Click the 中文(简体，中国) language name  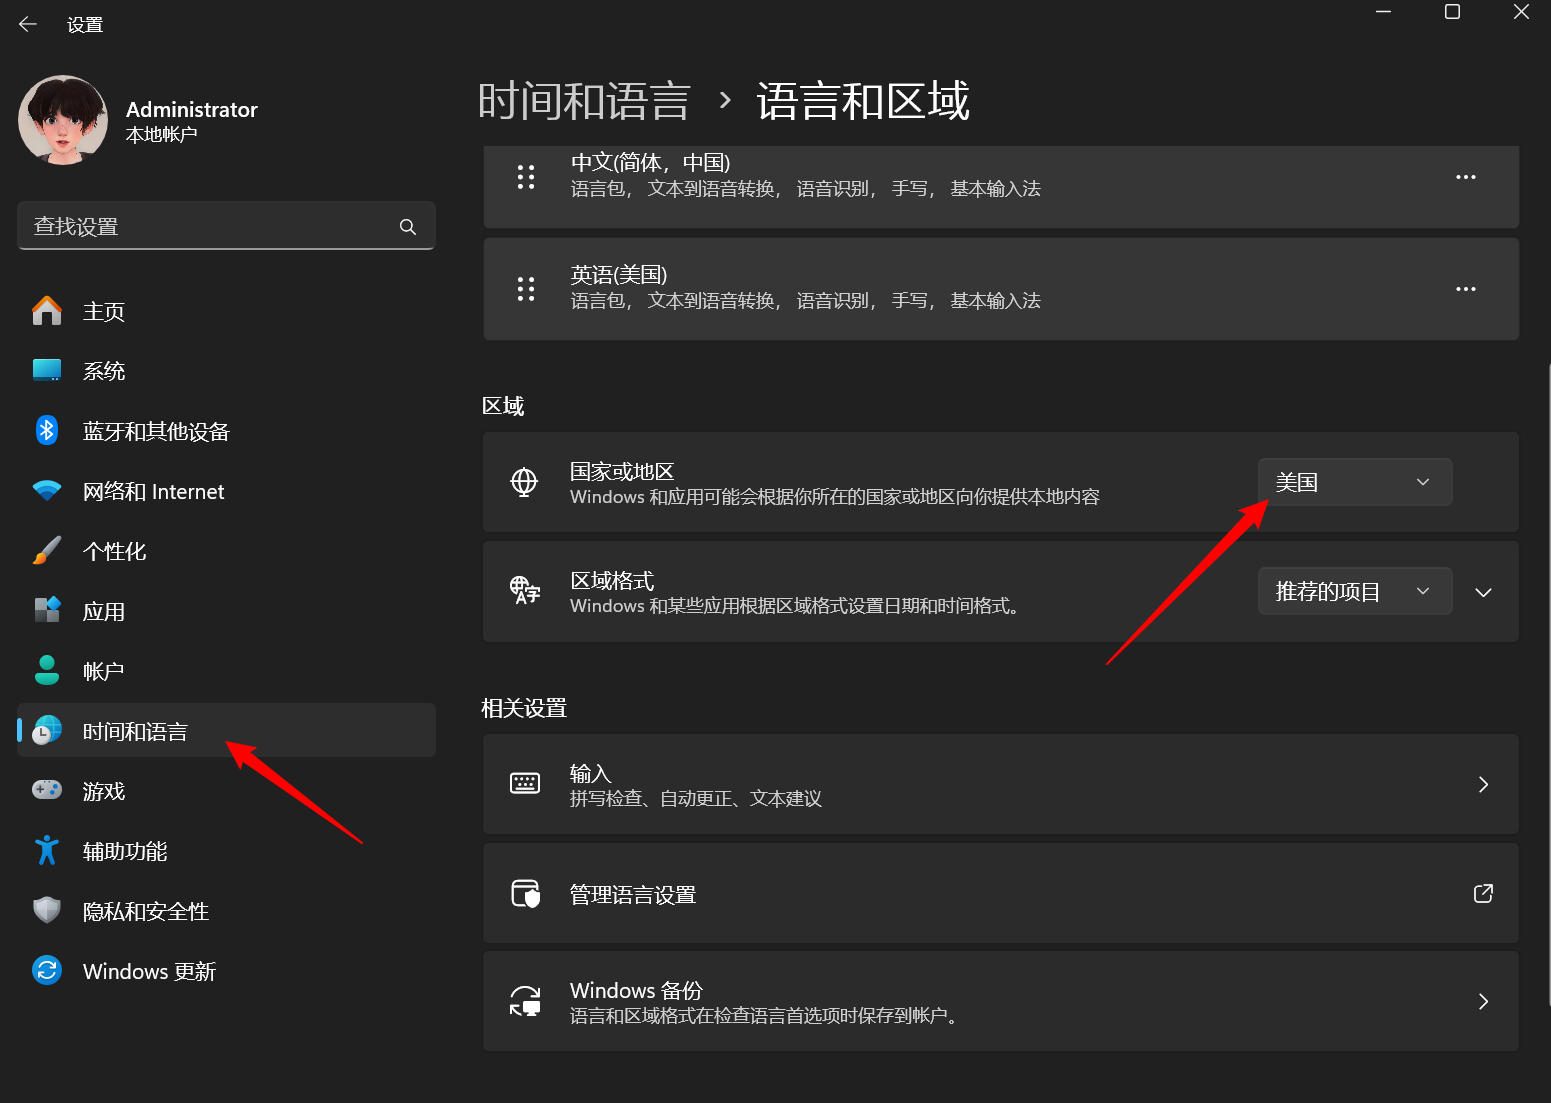651,162
